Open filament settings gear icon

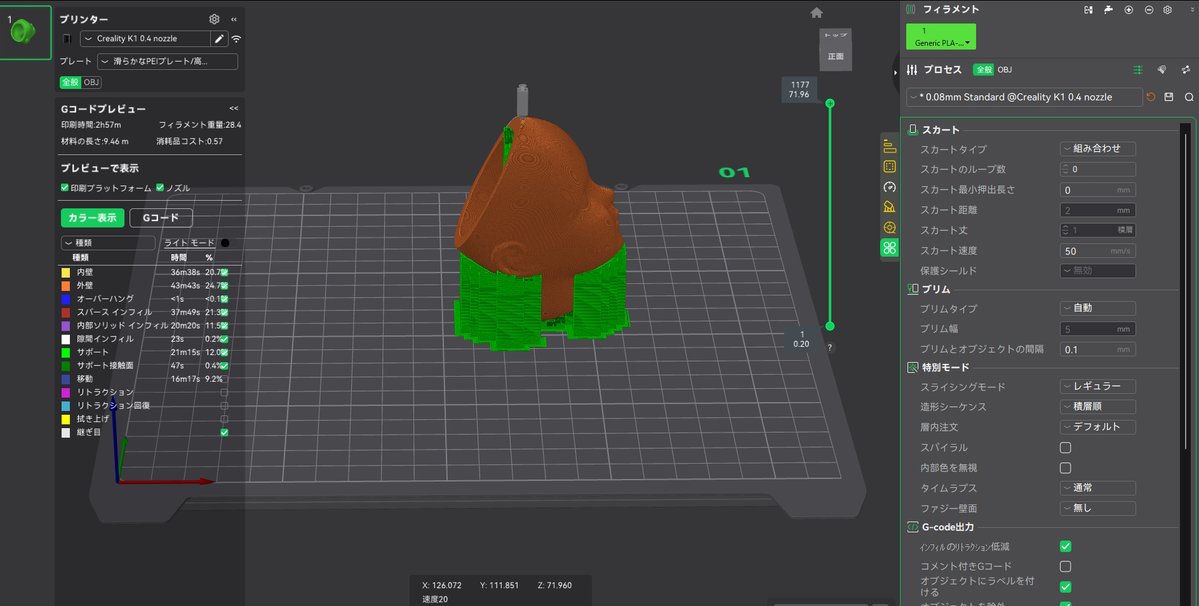coord(1168,10)
